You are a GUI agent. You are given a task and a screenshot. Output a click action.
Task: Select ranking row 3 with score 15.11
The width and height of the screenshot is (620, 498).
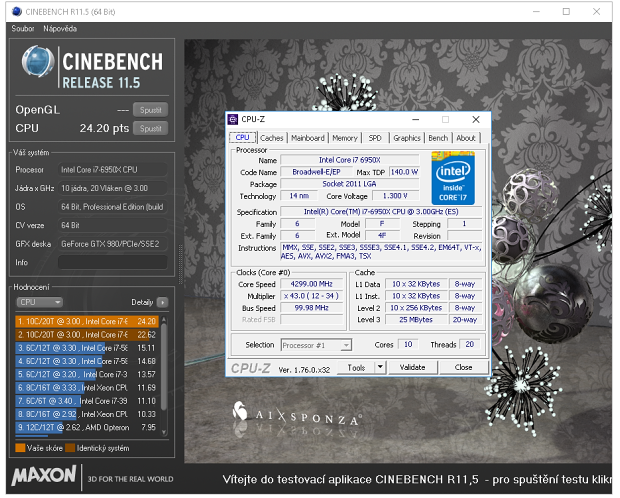click(87, 348)
